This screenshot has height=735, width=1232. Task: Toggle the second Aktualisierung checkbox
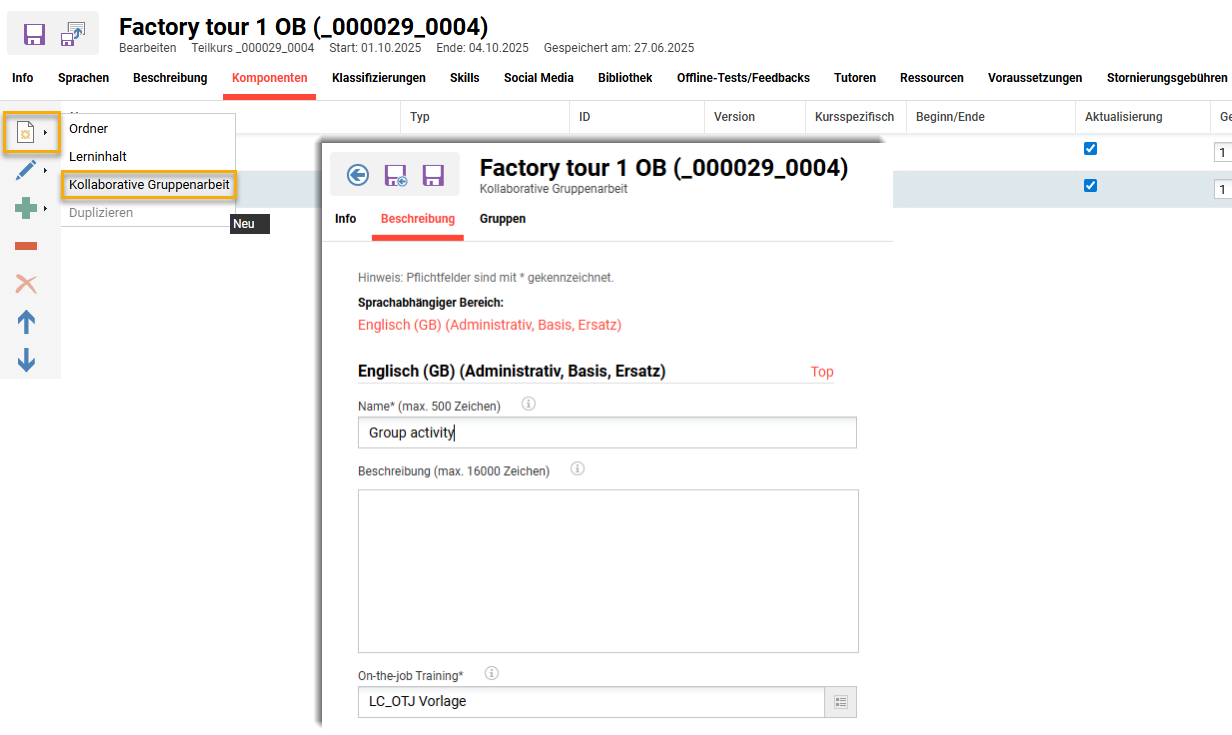[1090, 185]
